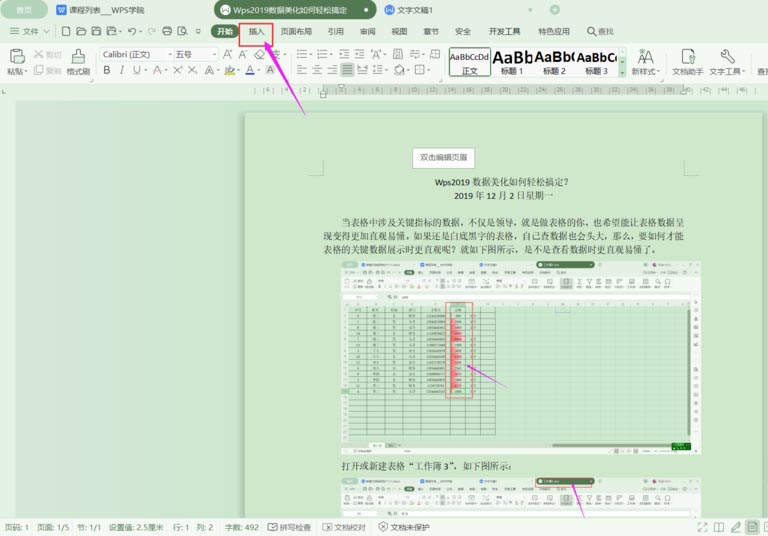Open the quick access toolbar customize arrow
The height and width of the screenshot is (536, 768).
[x=198, y=31]
